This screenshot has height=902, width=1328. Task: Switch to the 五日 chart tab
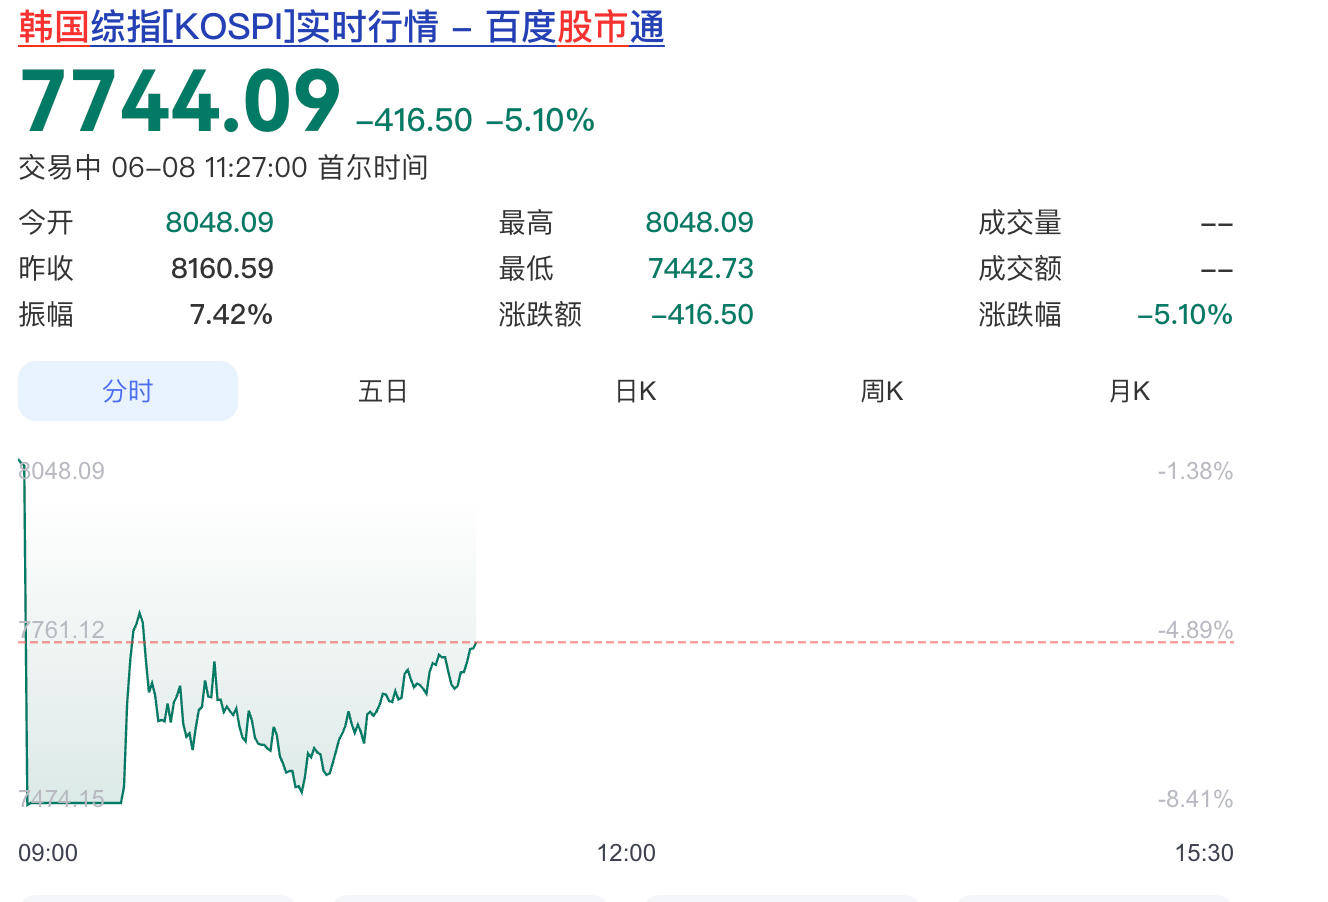click(383, 391)
